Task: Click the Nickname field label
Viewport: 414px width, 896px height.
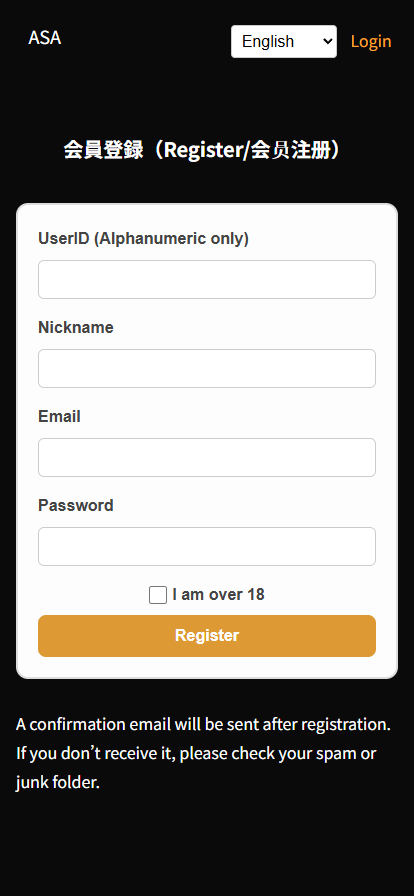Action: (76, 327)
